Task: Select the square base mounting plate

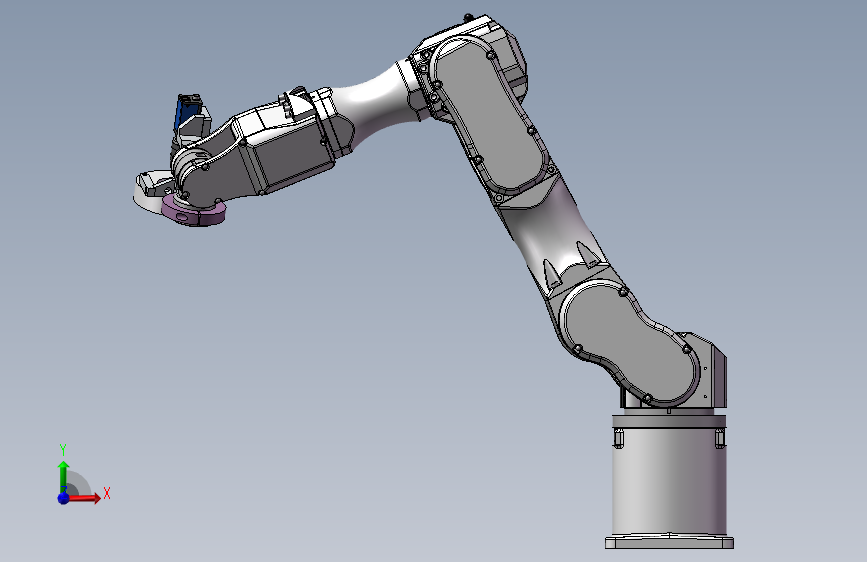Action: click(669, 541)
